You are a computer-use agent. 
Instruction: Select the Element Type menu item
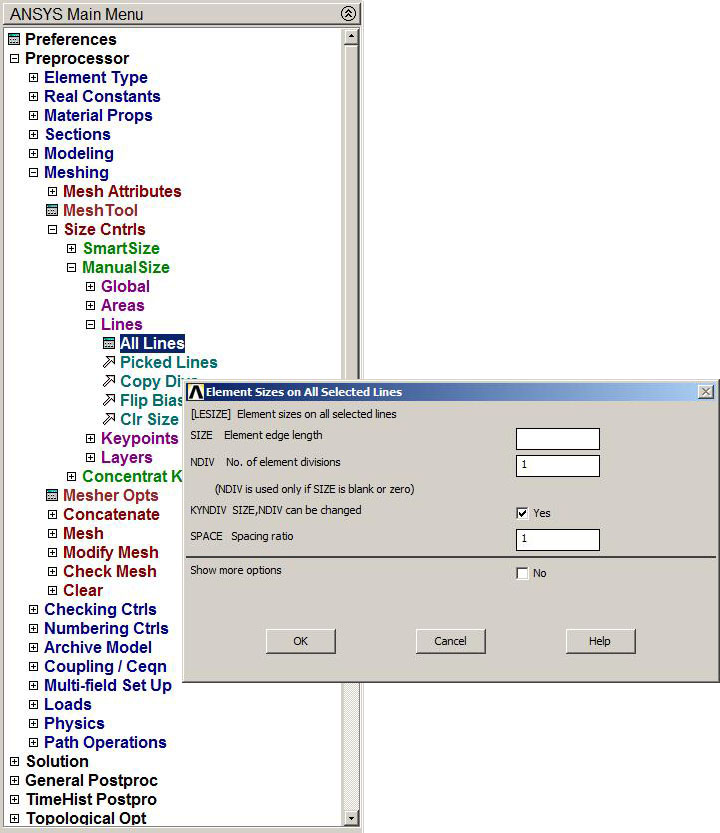click(x=95, y=78)
